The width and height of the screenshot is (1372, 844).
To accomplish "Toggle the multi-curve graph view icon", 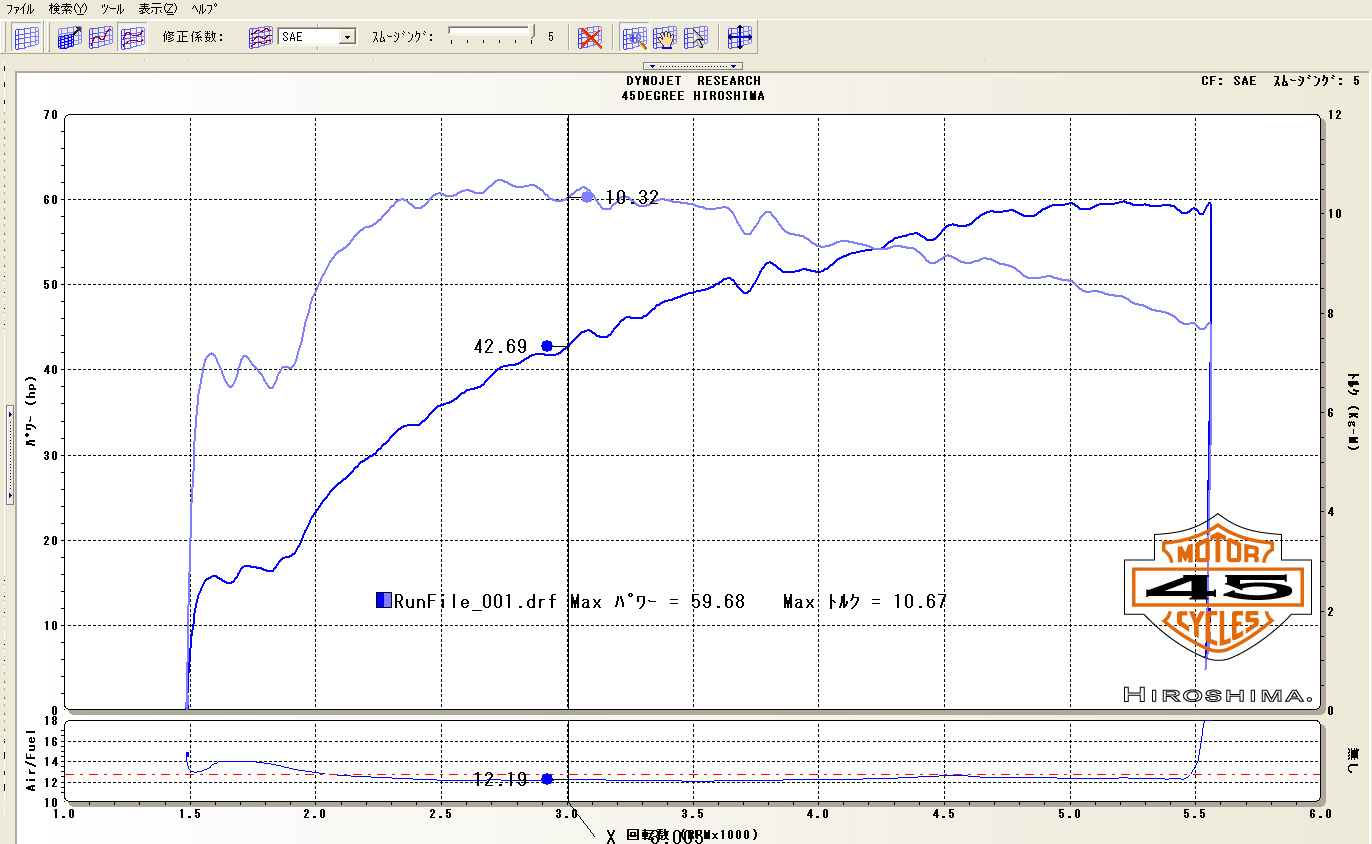I will coord(132,38).
